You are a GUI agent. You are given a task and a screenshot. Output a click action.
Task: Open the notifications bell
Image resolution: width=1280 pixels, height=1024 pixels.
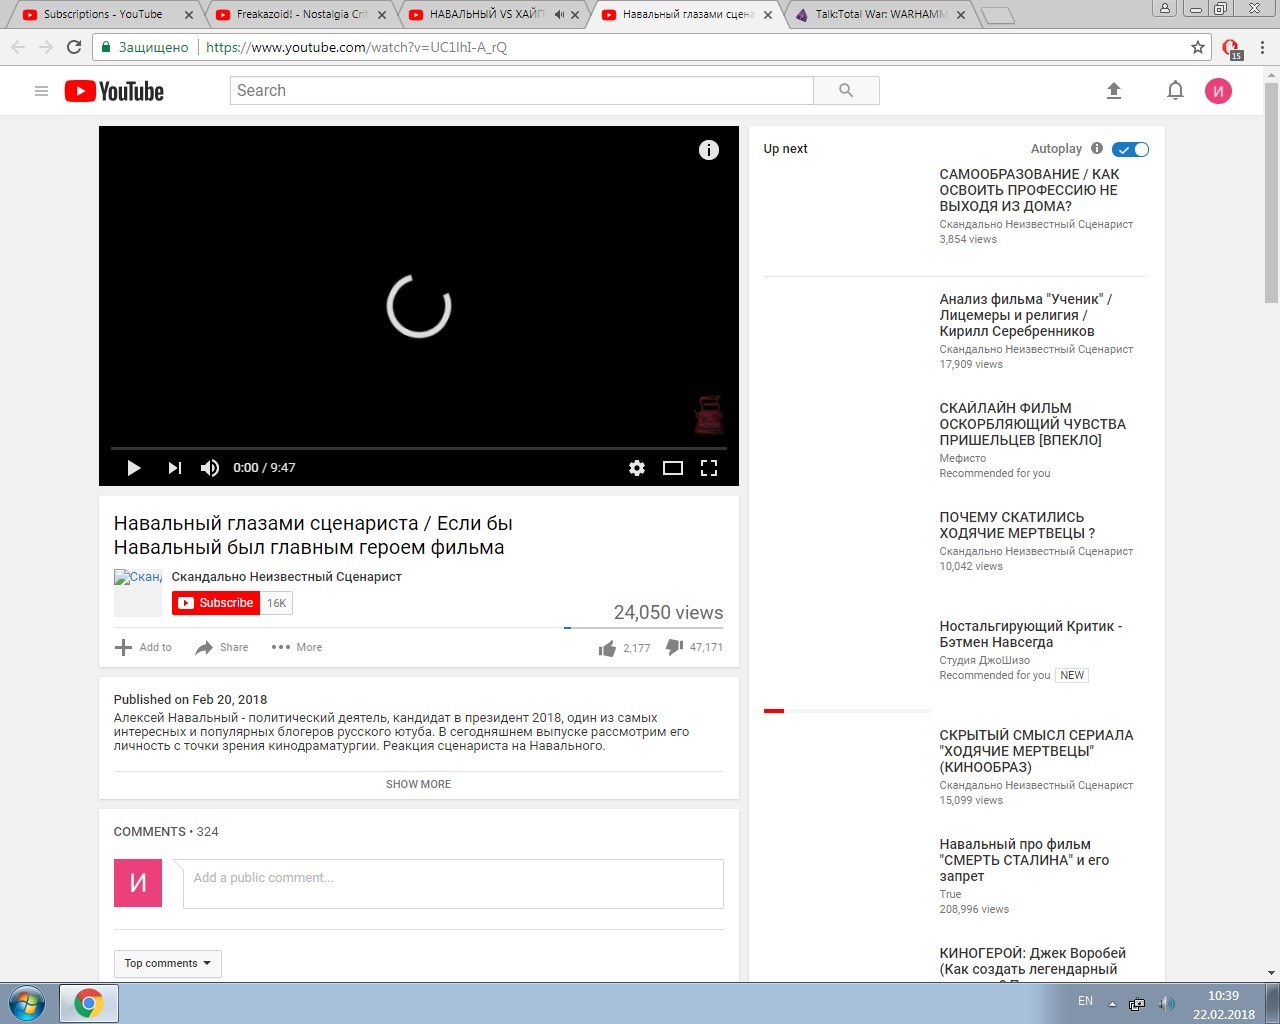[1175, 91]
